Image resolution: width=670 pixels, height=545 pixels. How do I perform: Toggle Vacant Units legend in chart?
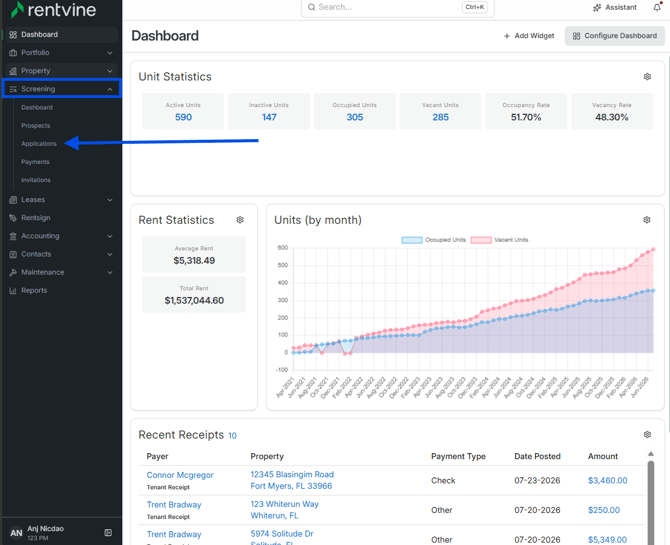coord(500,240)
